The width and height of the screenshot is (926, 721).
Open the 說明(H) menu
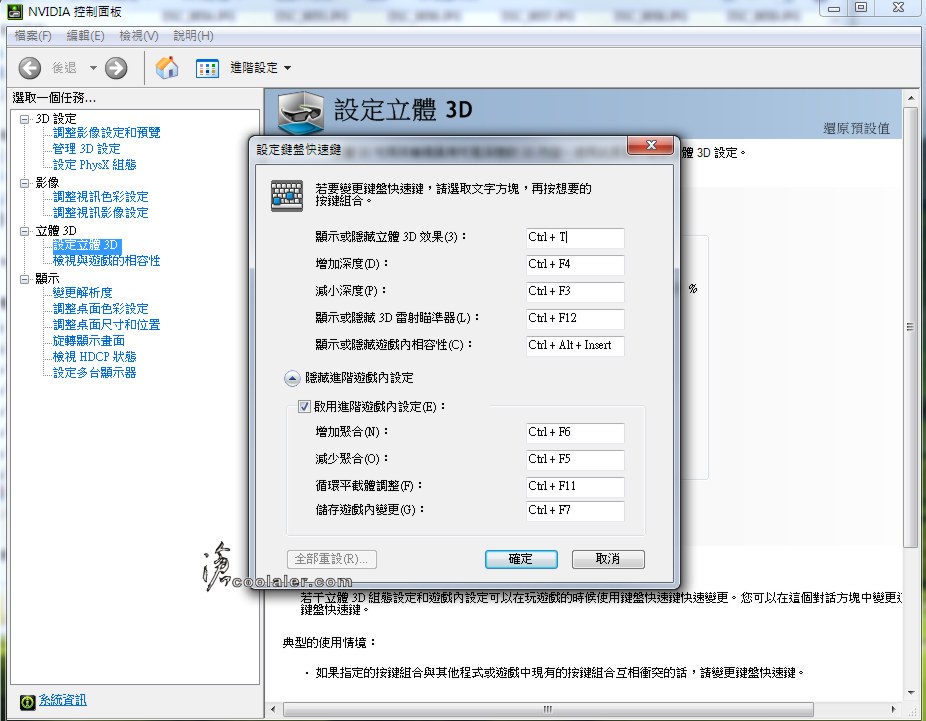193,36
